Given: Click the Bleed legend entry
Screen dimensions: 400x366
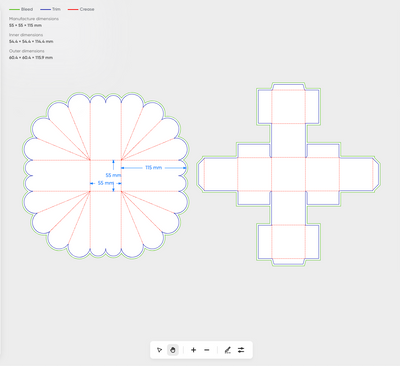Looking at the screenshot, I should [x=21, y=9].
